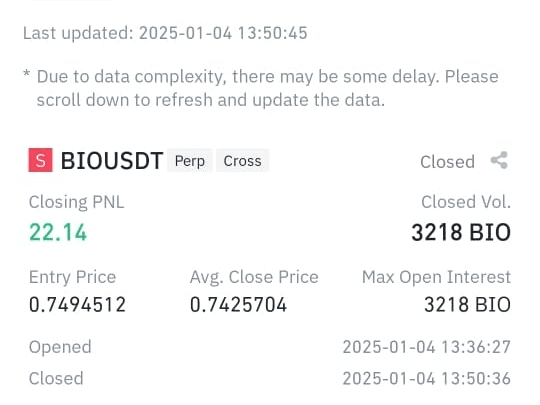The image size is (540, 405).
Task: Open the BIOUSDT pair title
Action: [x=112, y=160]
